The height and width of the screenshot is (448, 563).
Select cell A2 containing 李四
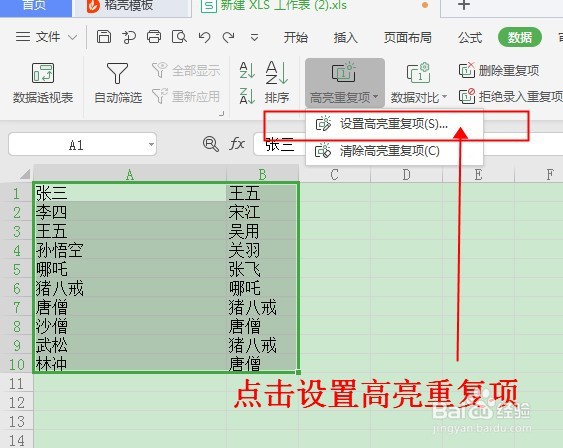coord(130,212)
